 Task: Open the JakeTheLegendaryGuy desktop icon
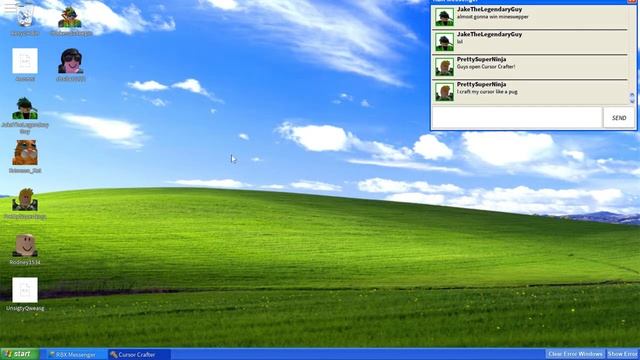(x=25, y=108)
